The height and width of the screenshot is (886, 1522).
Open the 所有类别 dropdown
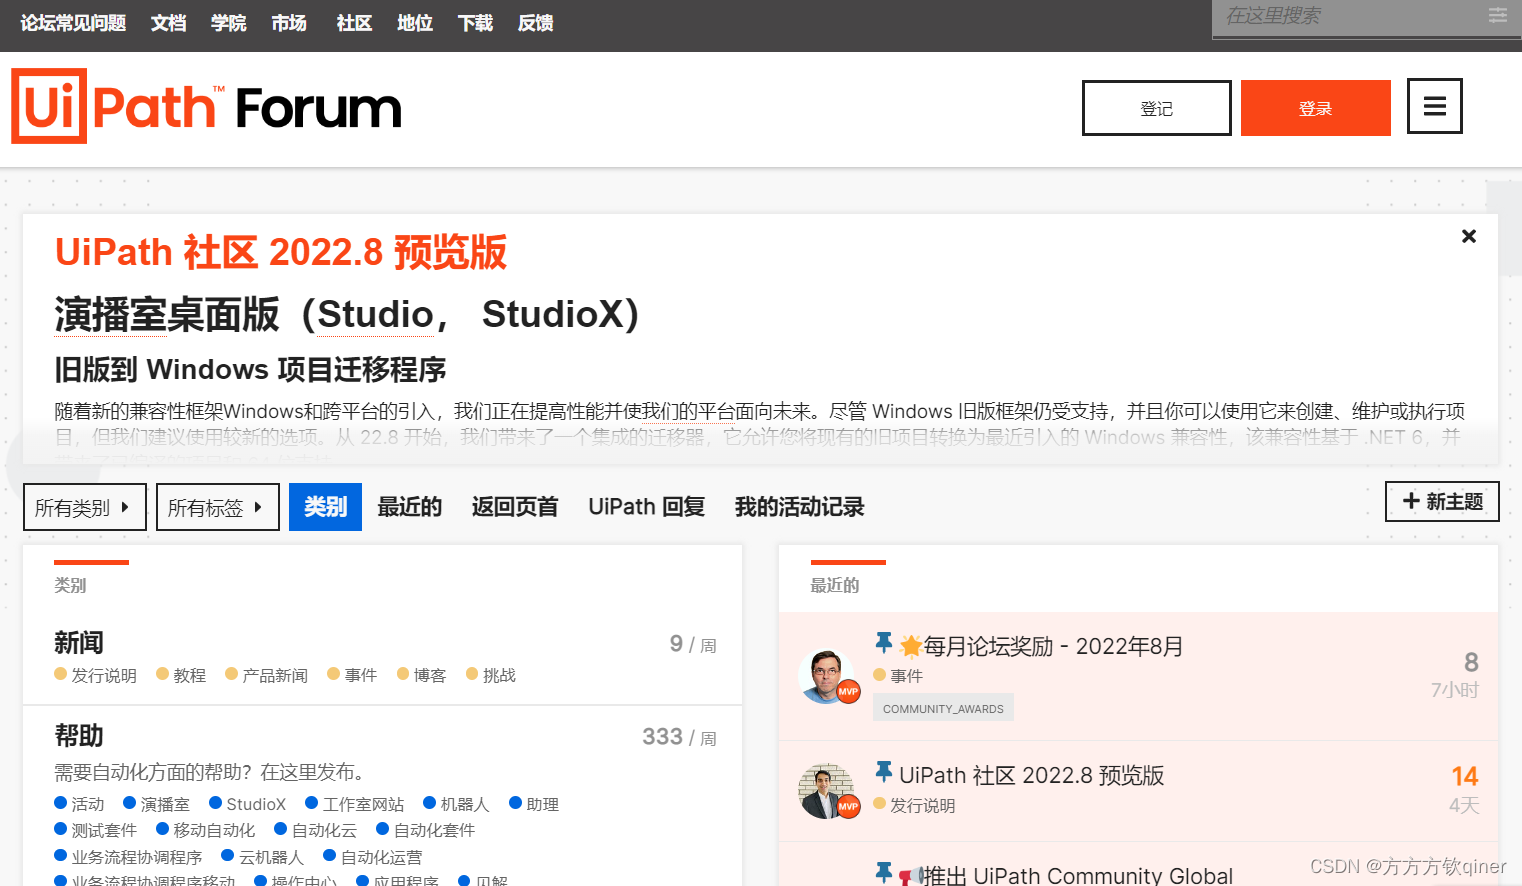(x=85, y=507)
